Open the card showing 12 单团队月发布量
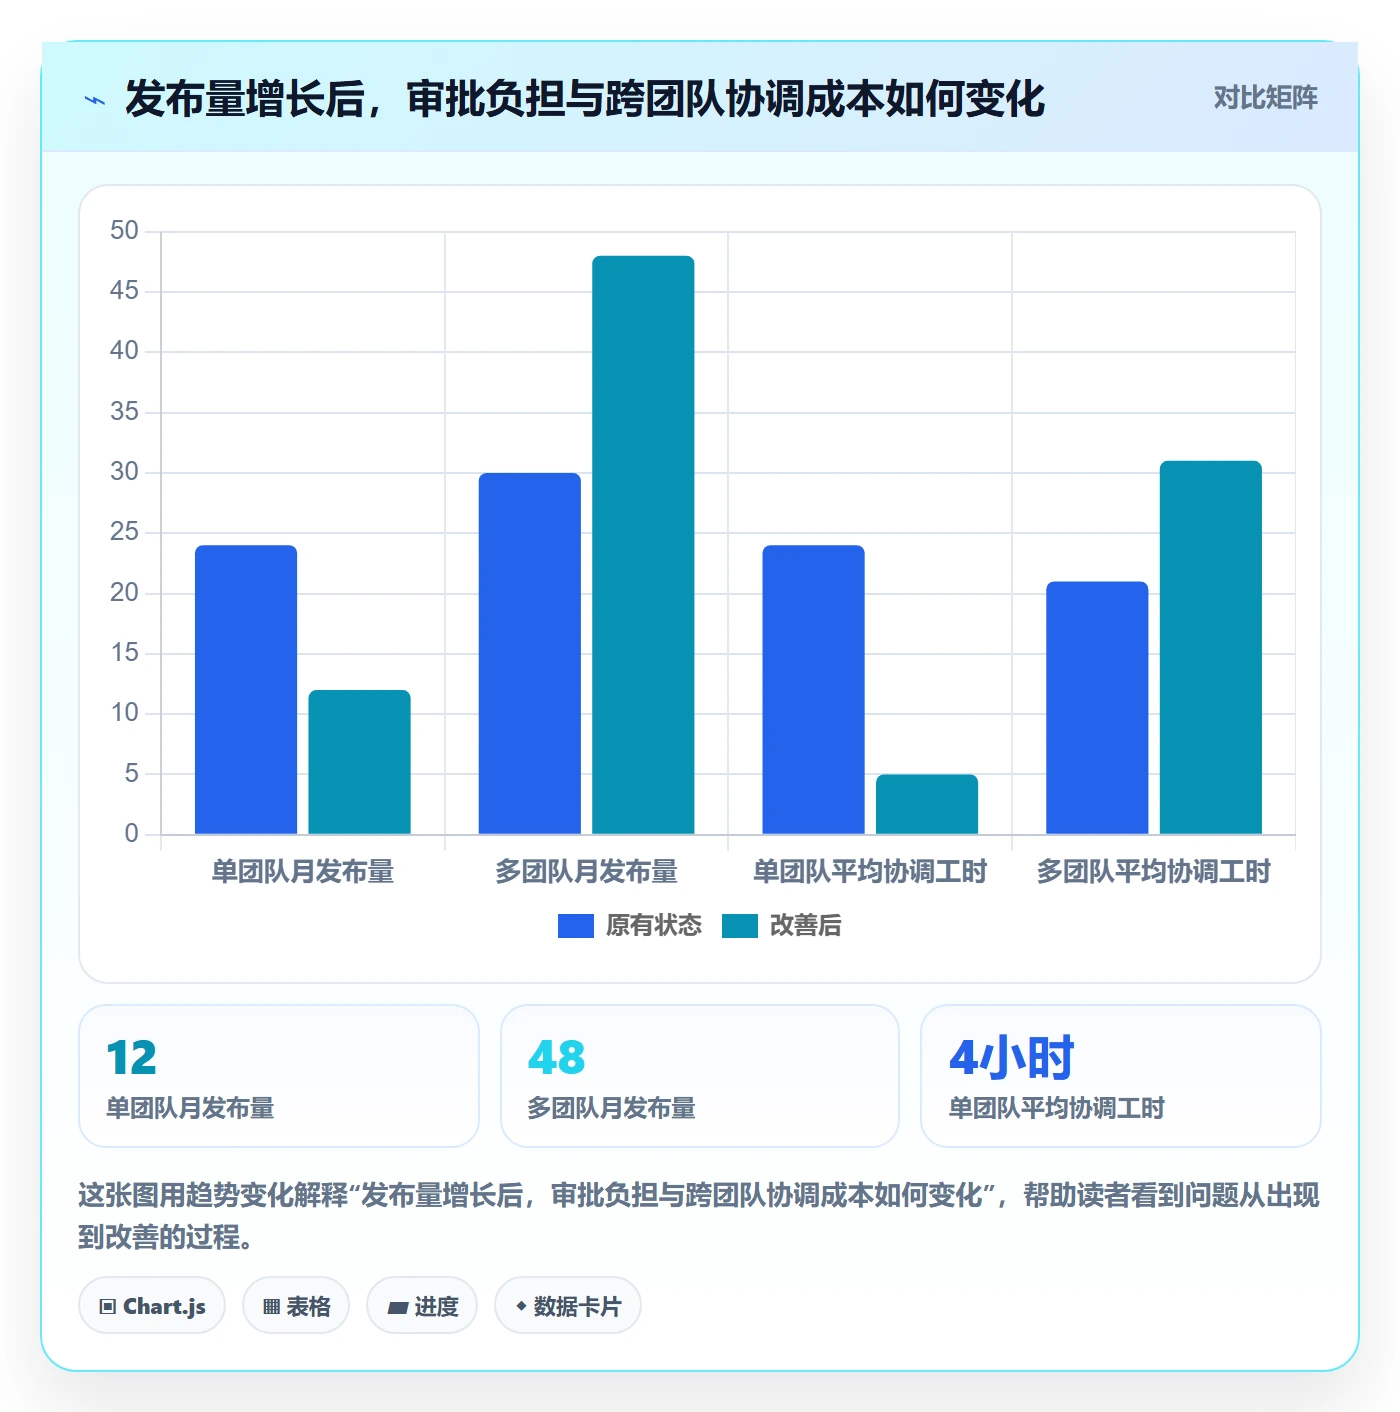The width and height of the screenshot is (1400, 1412). pyautogui.click(x=279, y=1076)
